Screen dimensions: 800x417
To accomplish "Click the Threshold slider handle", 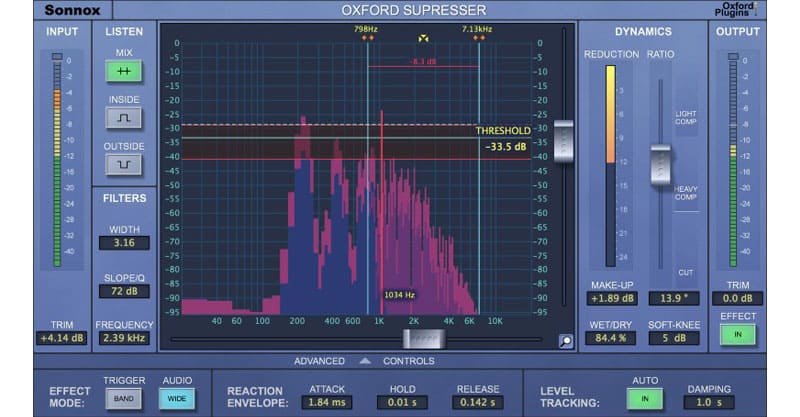I will (563, 140).
